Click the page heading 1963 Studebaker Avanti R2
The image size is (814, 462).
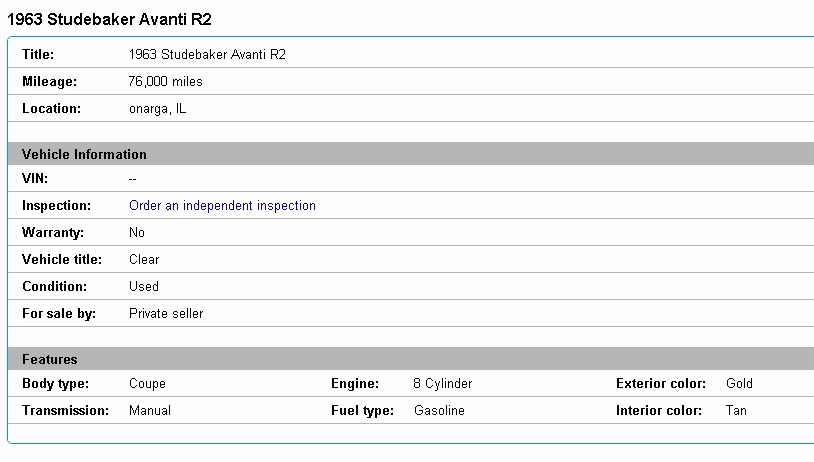pos(110,19)
